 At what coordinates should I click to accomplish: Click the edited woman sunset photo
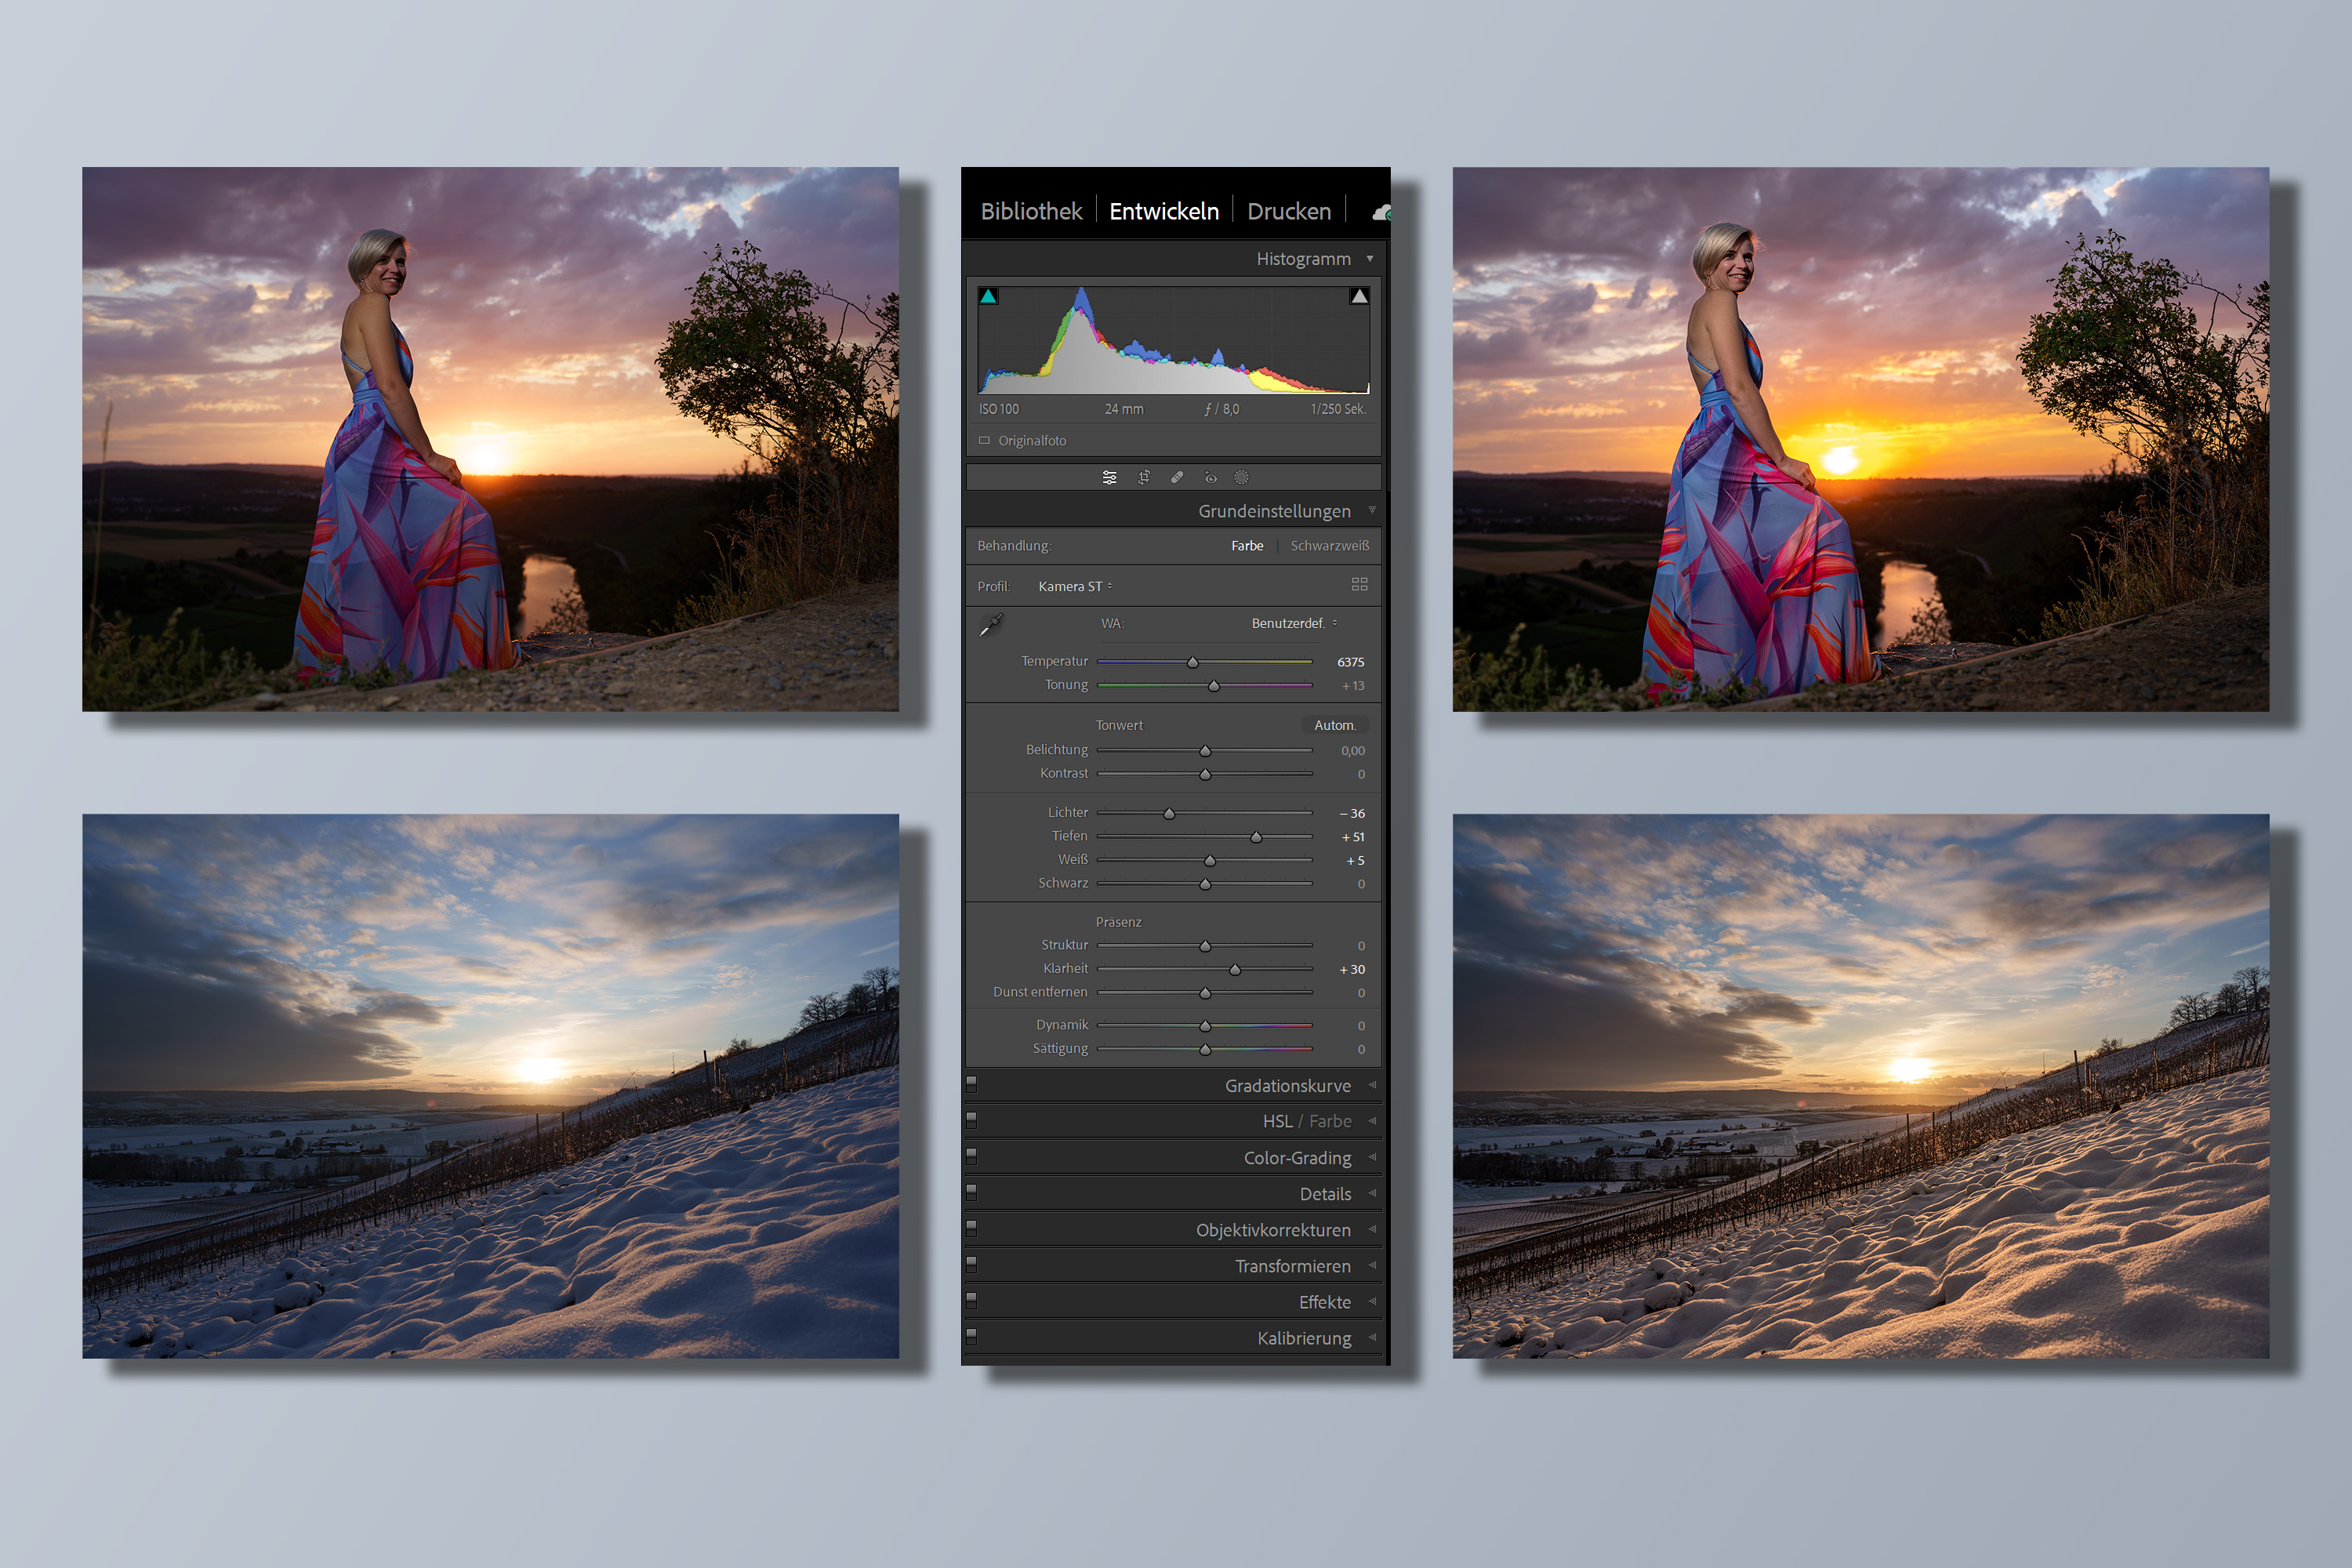(x=1861, y=439)
